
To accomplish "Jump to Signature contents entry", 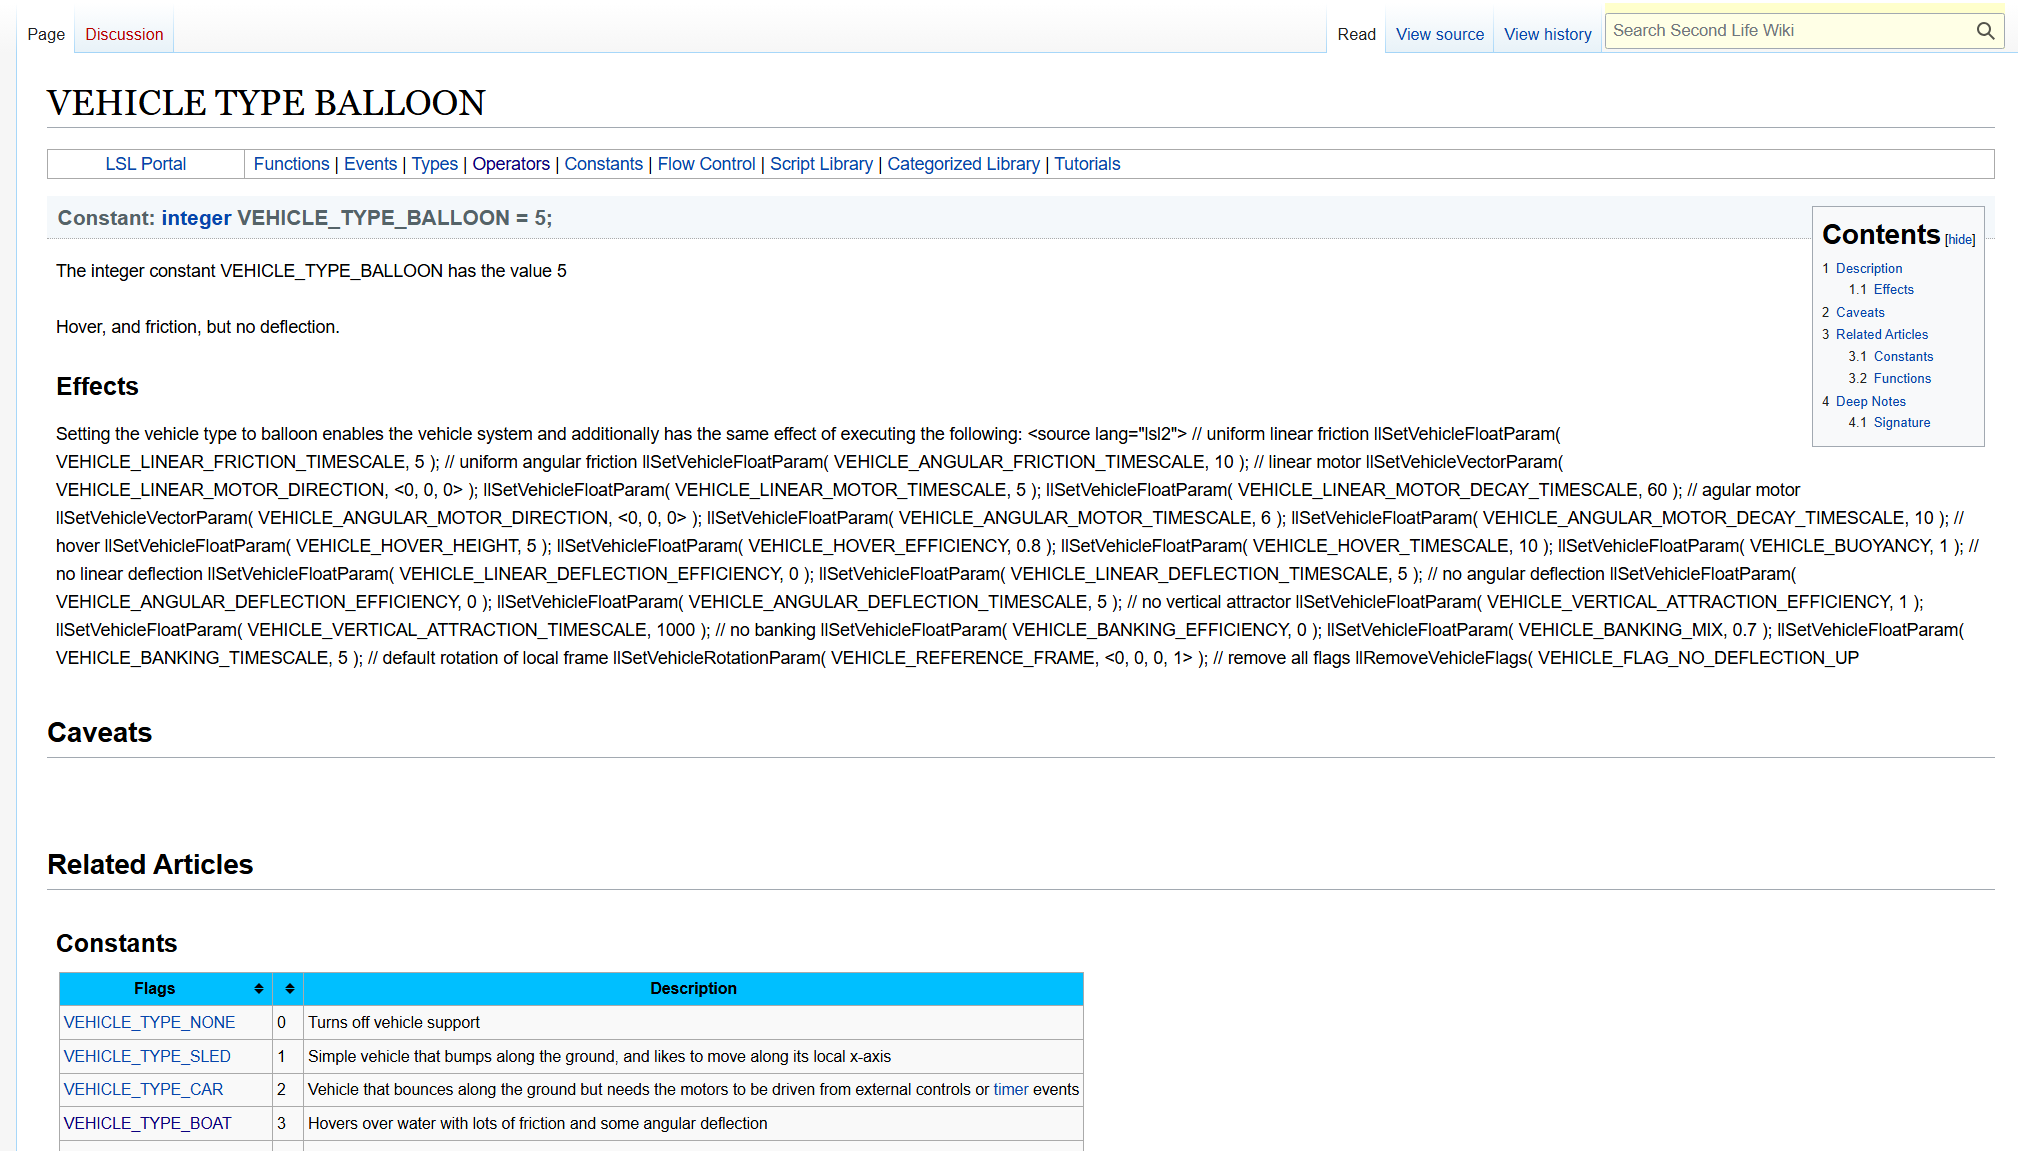I will click(x=1901, y=422).
